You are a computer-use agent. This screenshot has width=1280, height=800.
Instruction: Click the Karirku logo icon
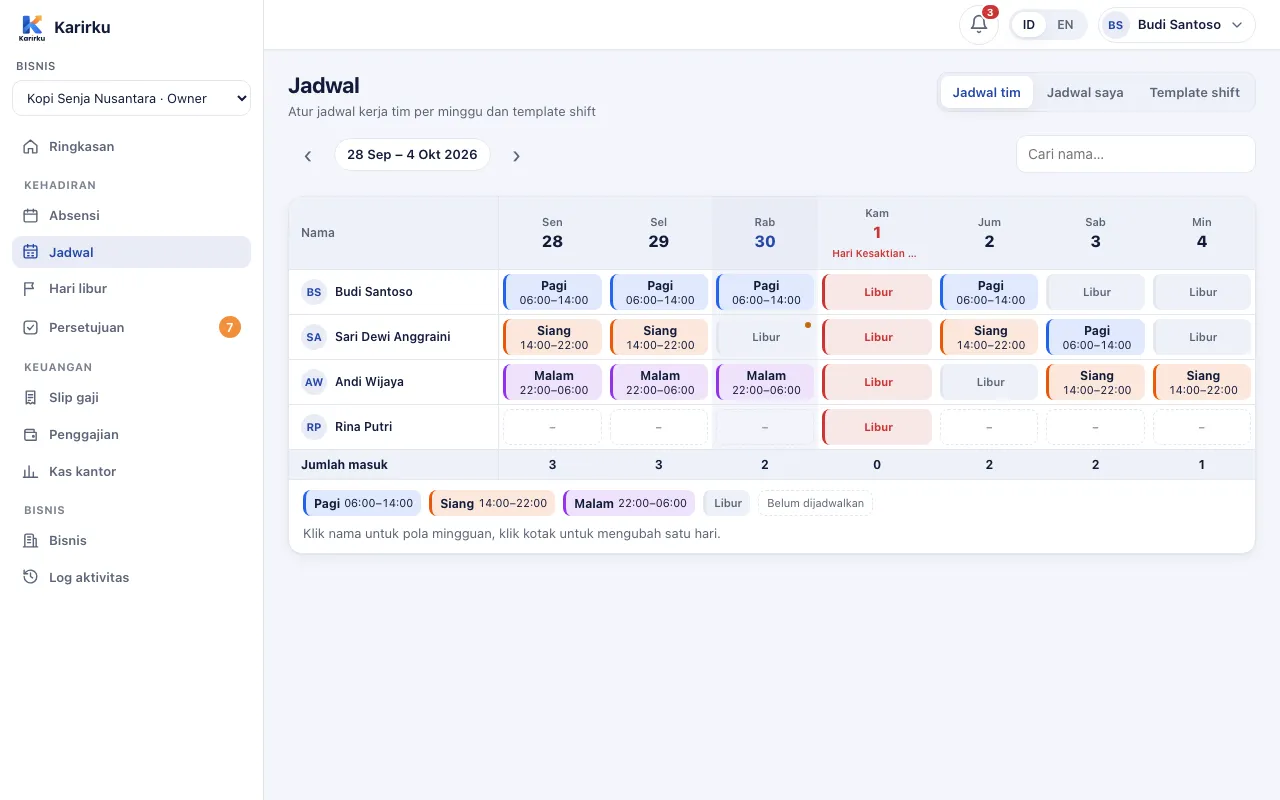point(32,28)
